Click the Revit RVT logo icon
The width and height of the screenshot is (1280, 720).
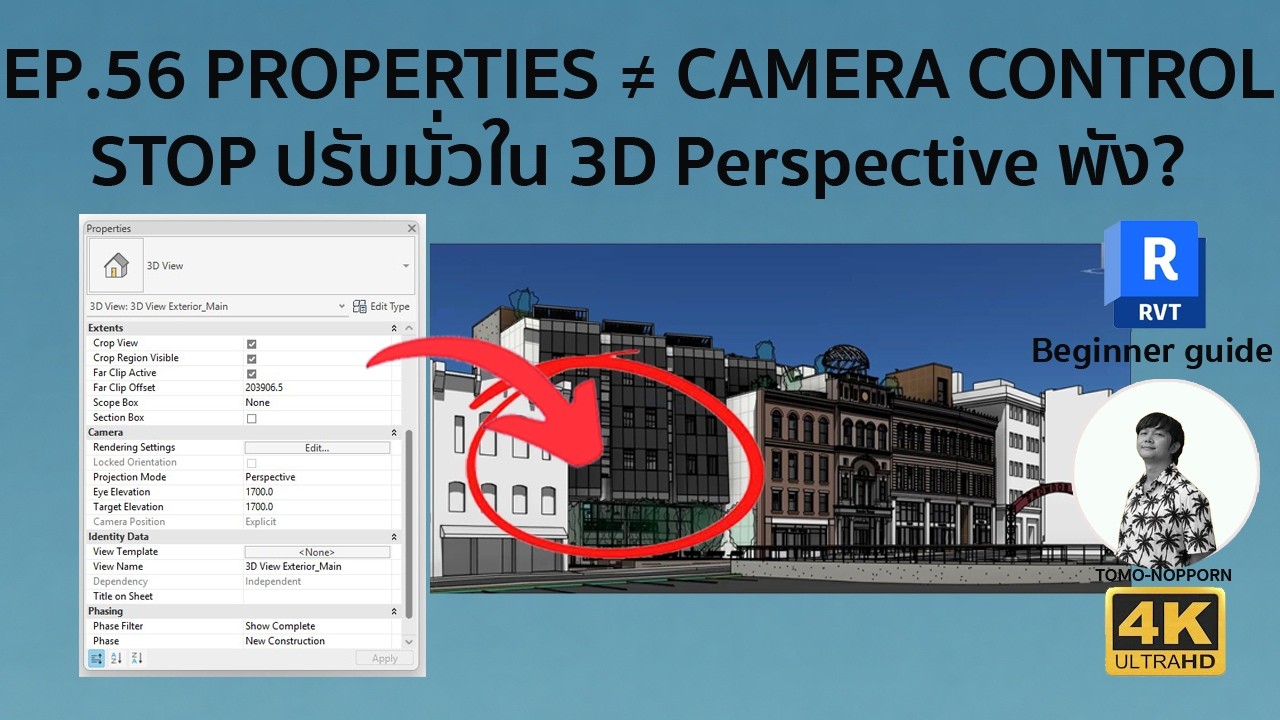tap(1157, 274)
